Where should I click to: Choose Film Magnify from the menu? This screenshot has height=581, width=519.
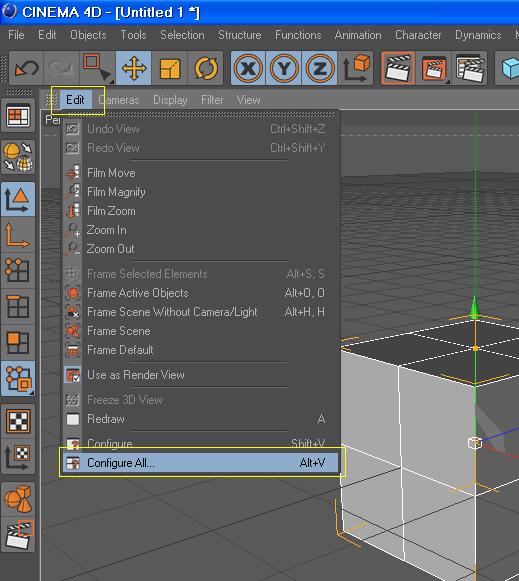pos(200,192)
